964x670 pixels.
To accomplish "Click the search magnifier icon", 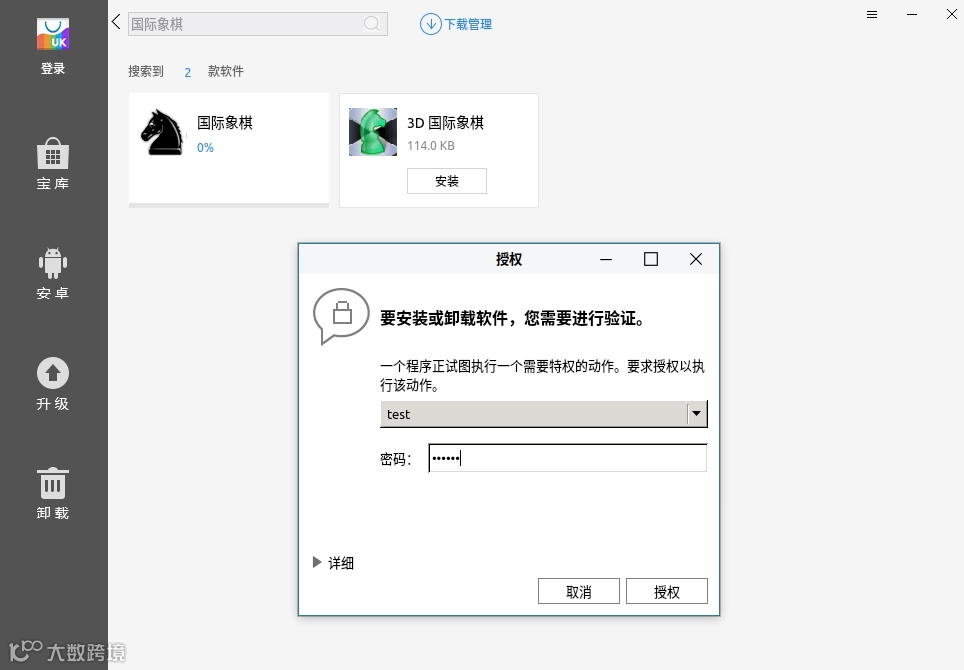I will [371, 24].
